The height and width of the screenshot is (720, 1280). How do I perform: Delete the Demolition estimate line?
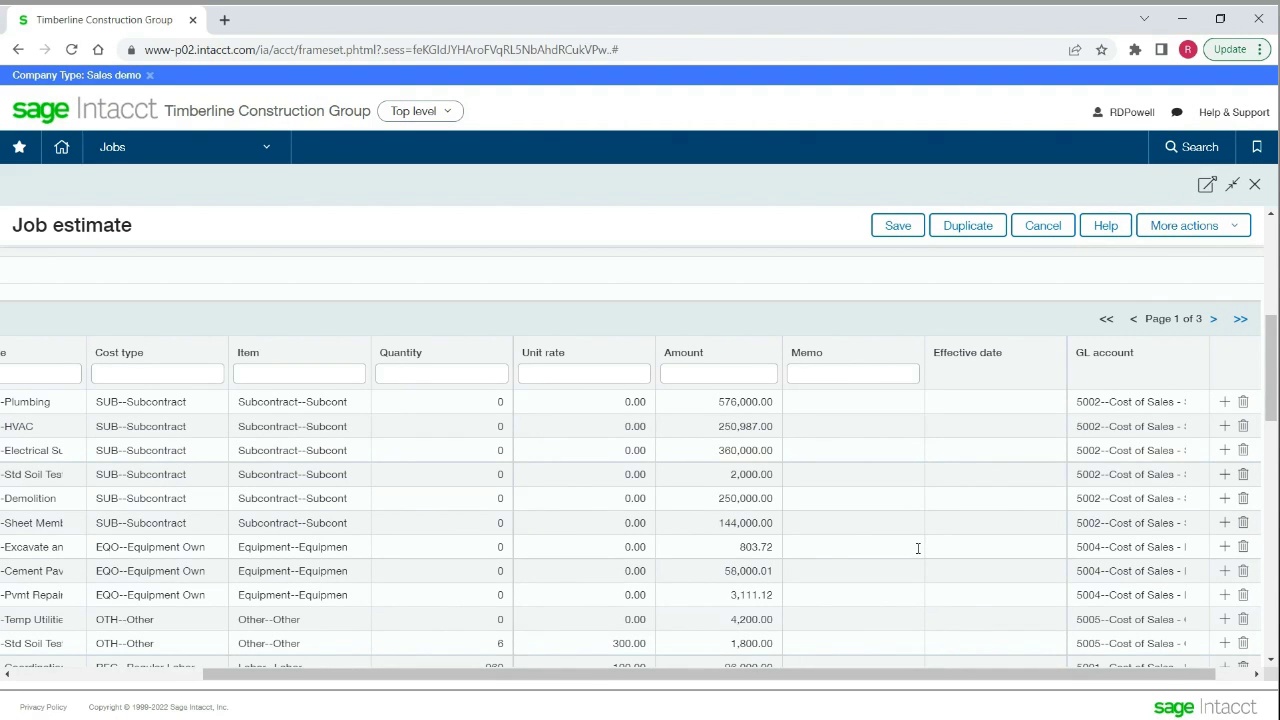[x=1243, y=498]
